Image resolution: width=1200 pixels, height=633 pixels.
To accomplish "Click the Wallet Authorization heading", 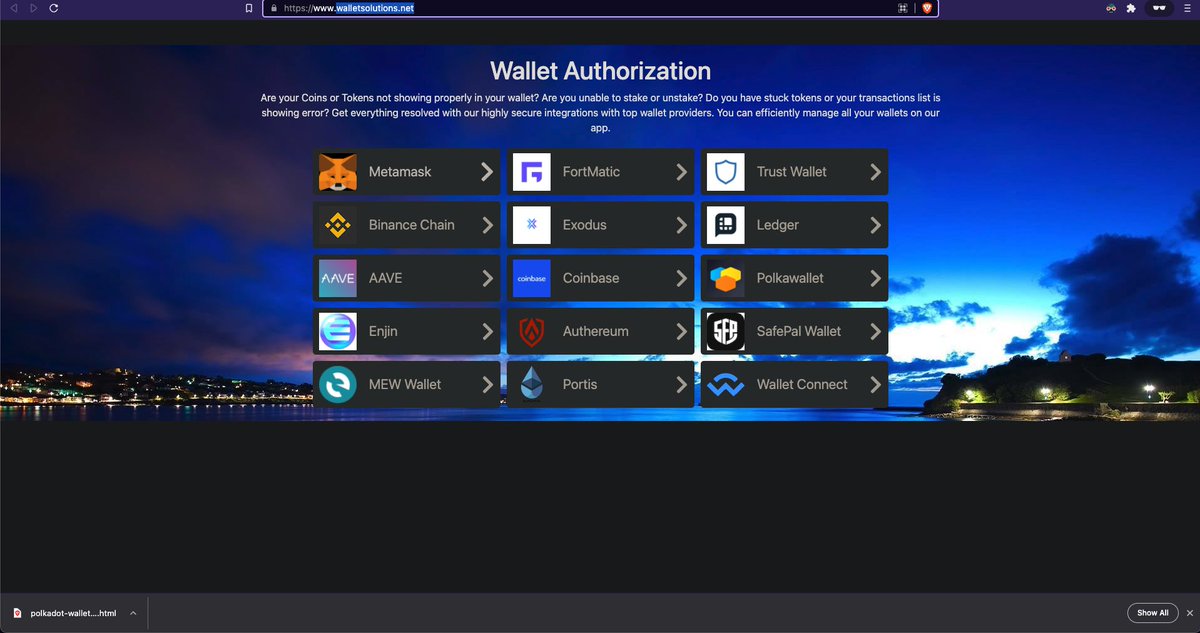I will click(600, 71).
